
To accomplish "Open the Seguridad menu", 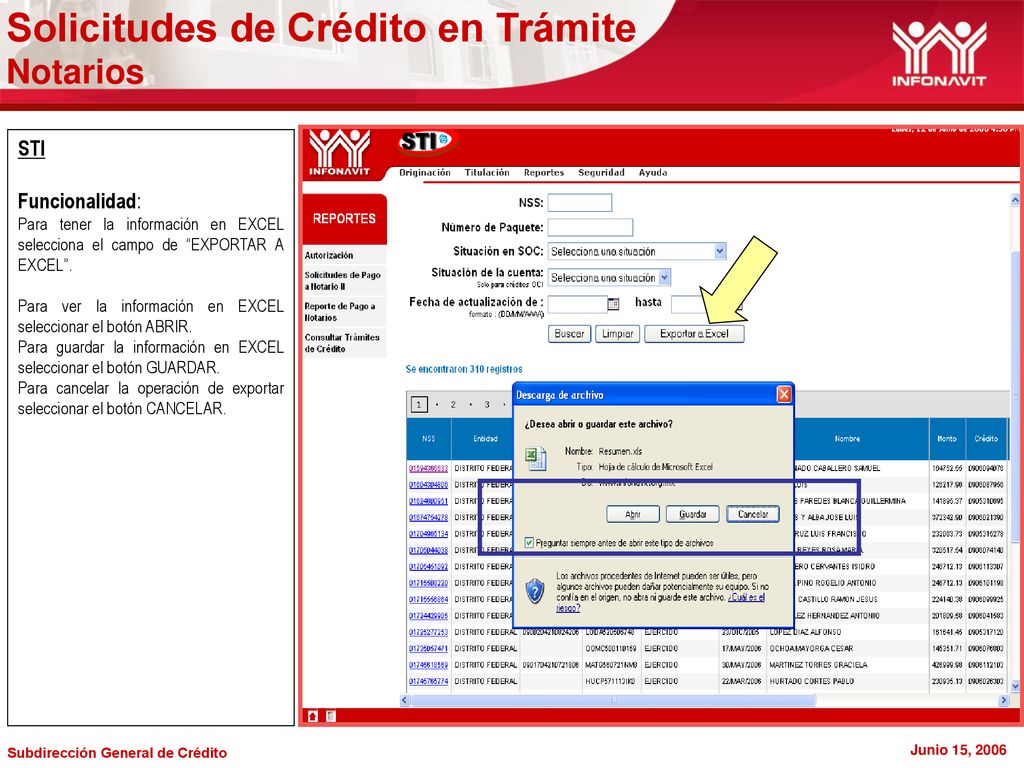I will [x=601, y=172].
